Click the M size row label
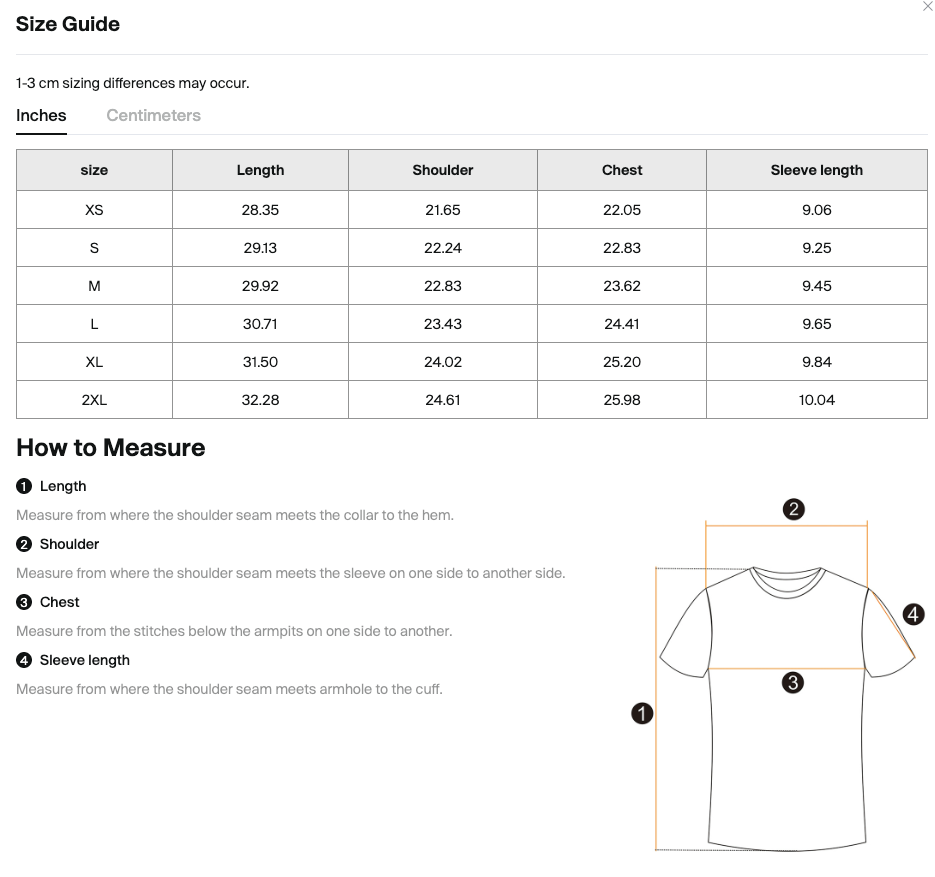 [x=94, y=286]
